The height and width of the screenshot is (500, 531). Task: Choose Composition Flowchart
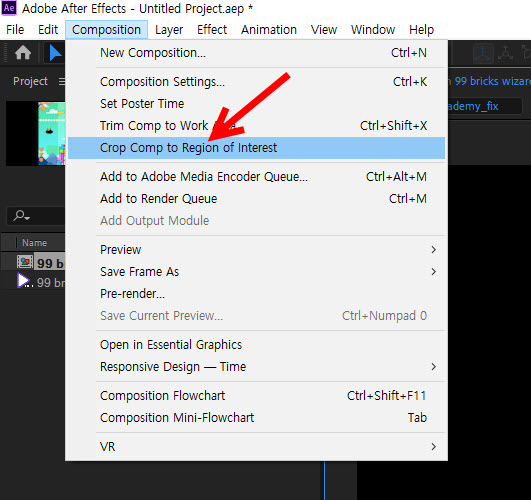tap(256, 396)
